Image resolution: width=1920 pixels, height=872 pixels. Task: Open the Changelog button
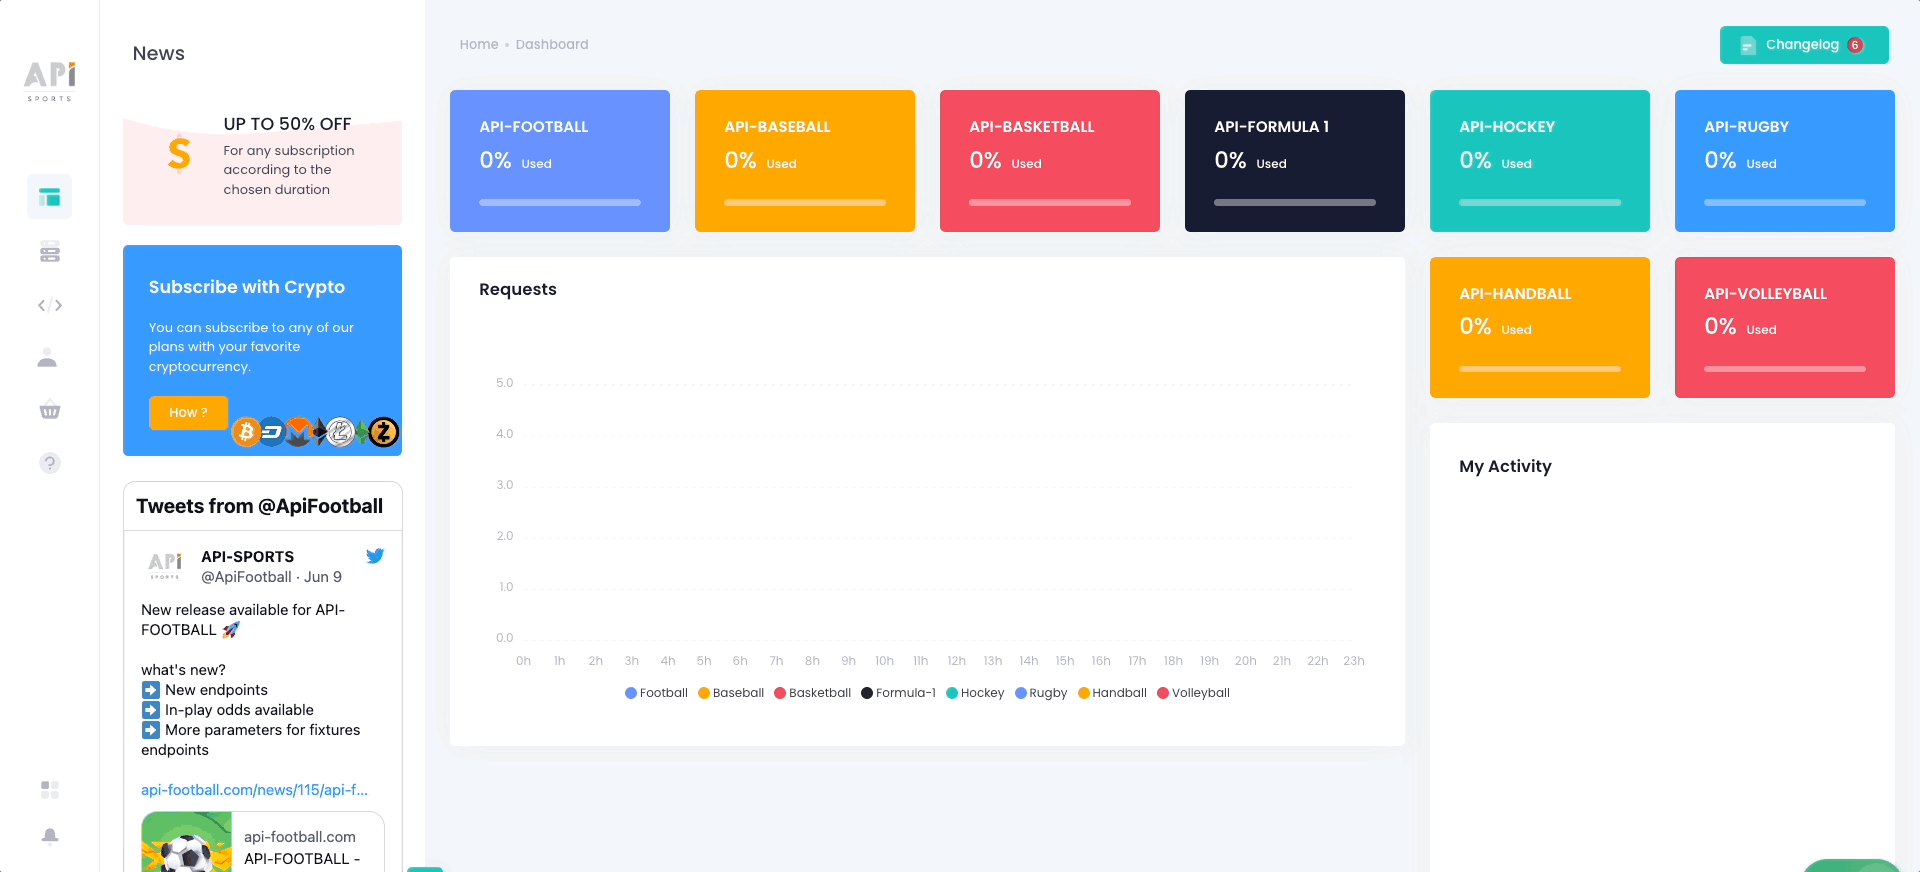[x=1804, y=45]
